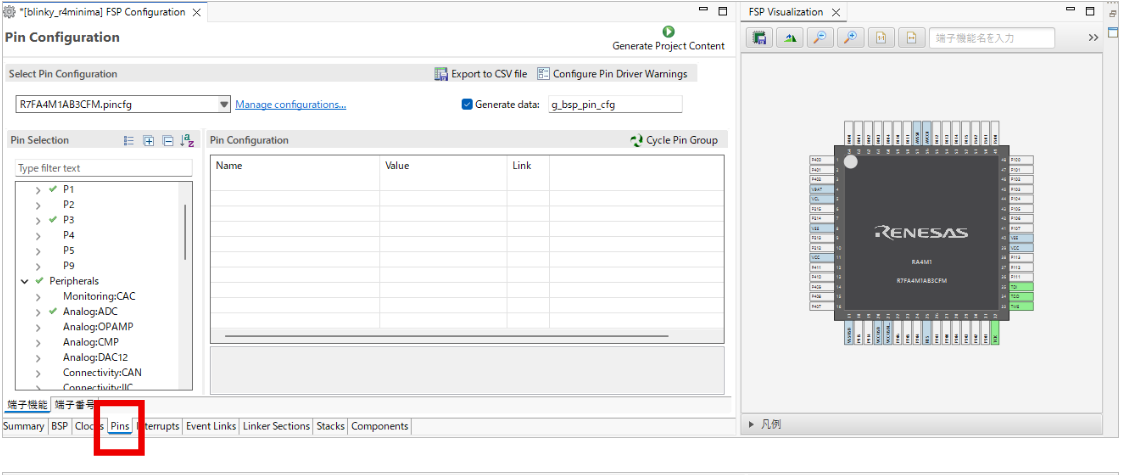Click the collapse all icon in Pin Selection

(x=168, y=140)
